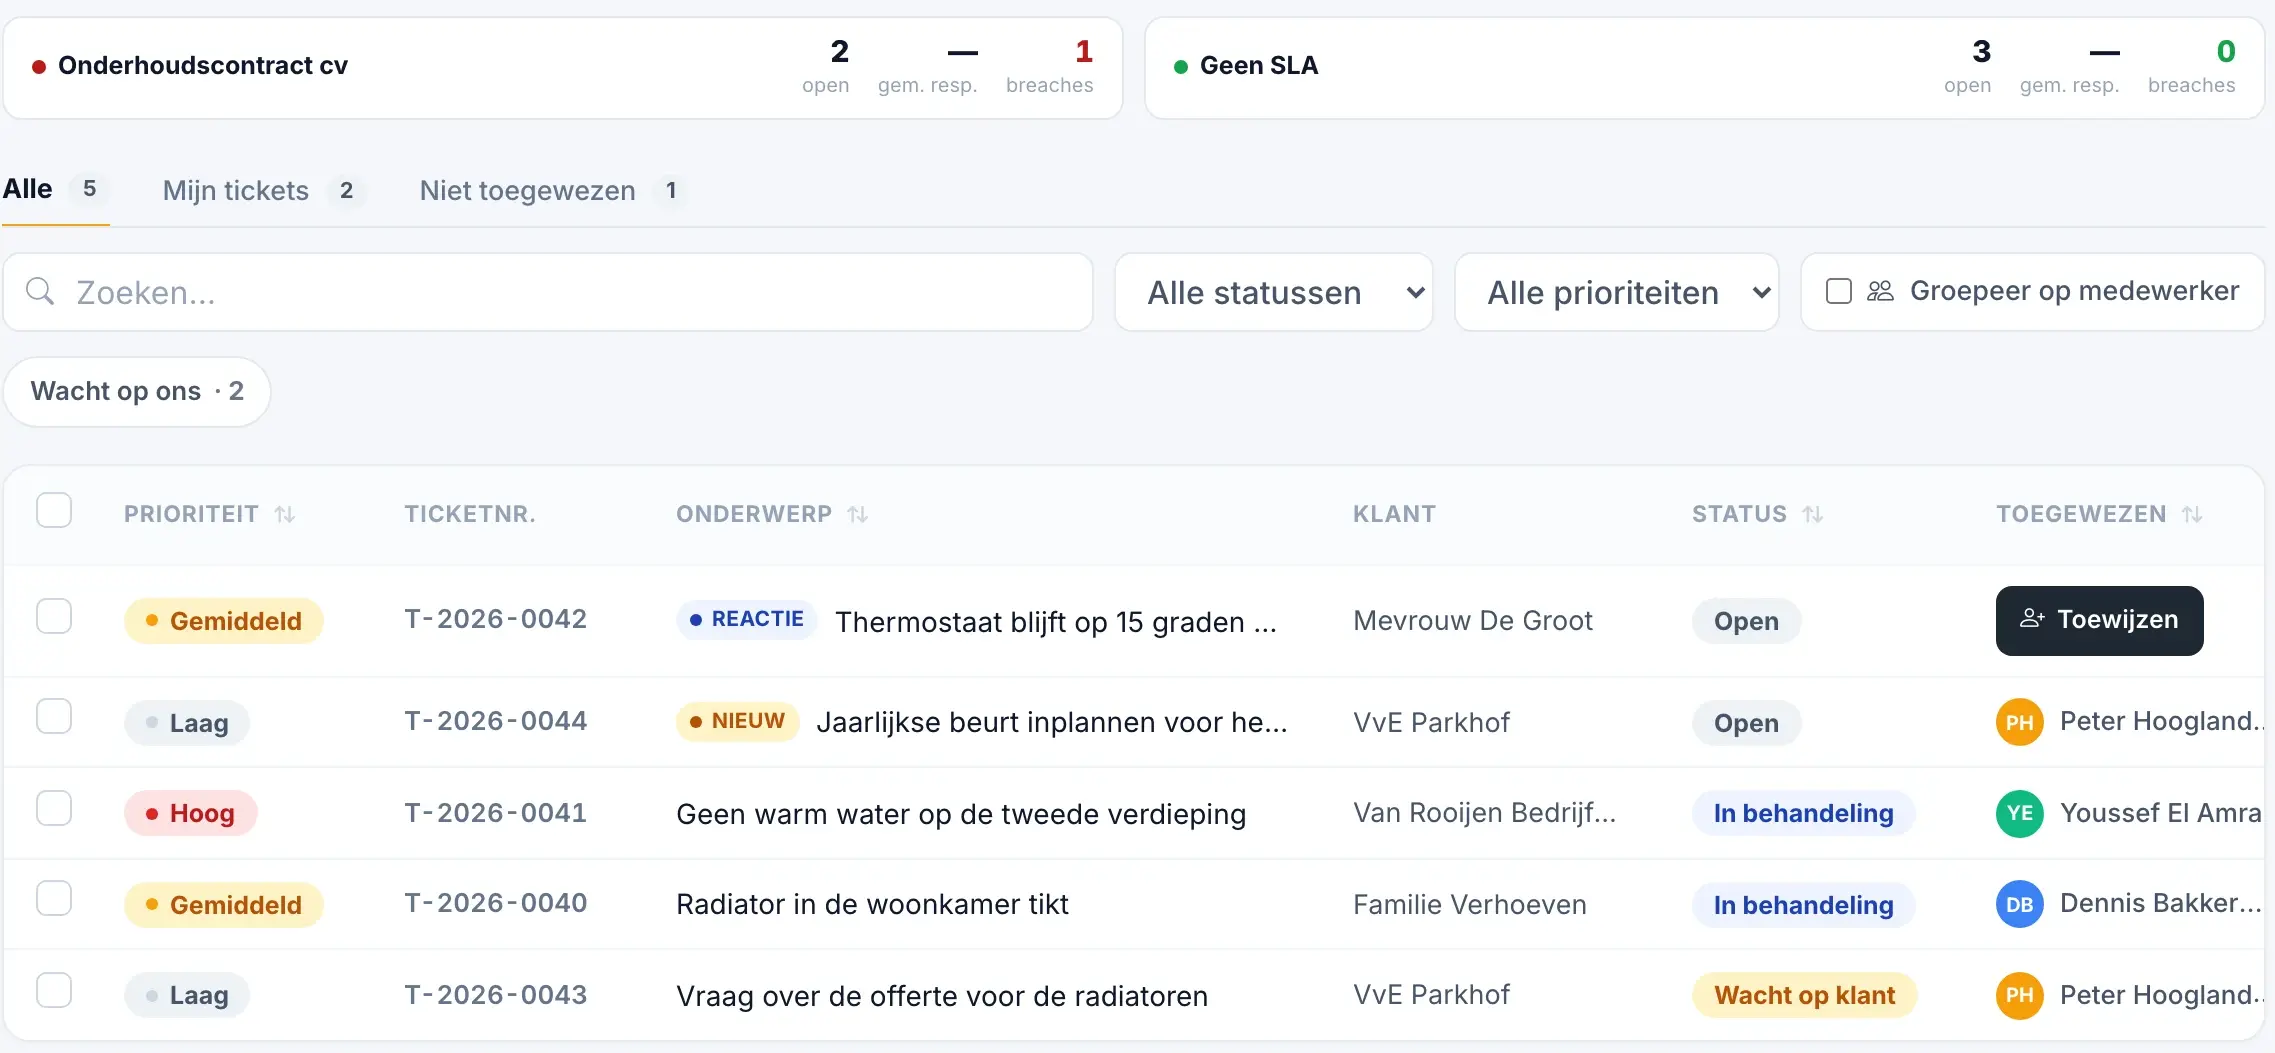Check the row for ticket T-2026-0041

pos(54,808)
